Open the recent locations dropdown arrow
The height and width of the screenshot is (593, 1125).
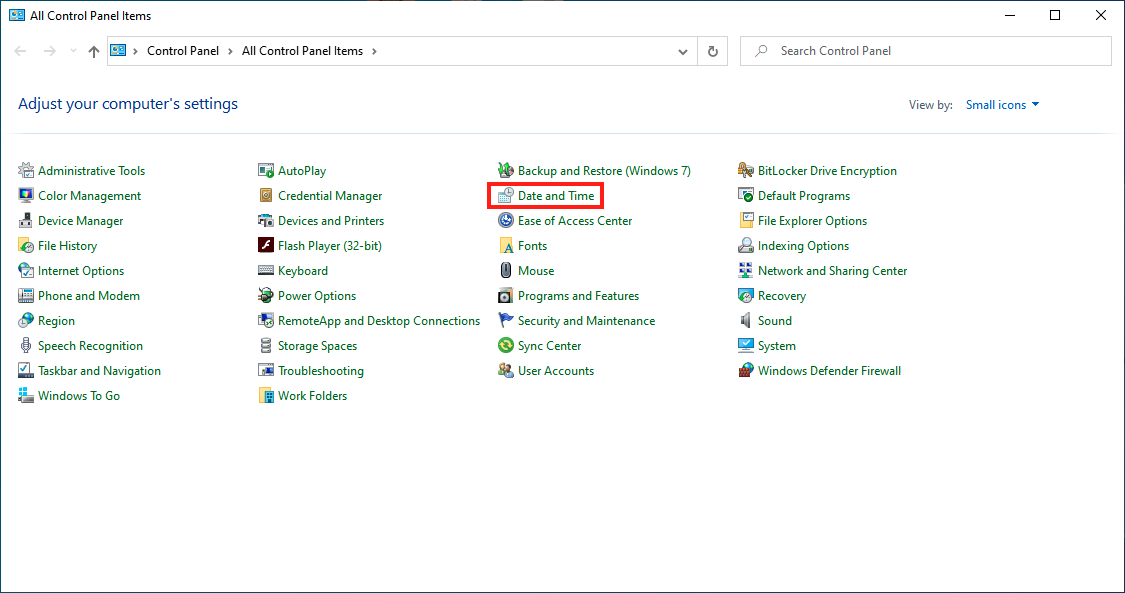[x=73, y=52]
